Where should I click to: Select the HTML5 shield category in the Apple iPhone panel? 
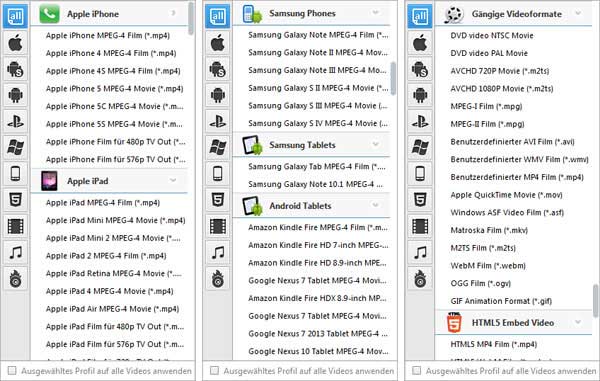coord(15,199)
